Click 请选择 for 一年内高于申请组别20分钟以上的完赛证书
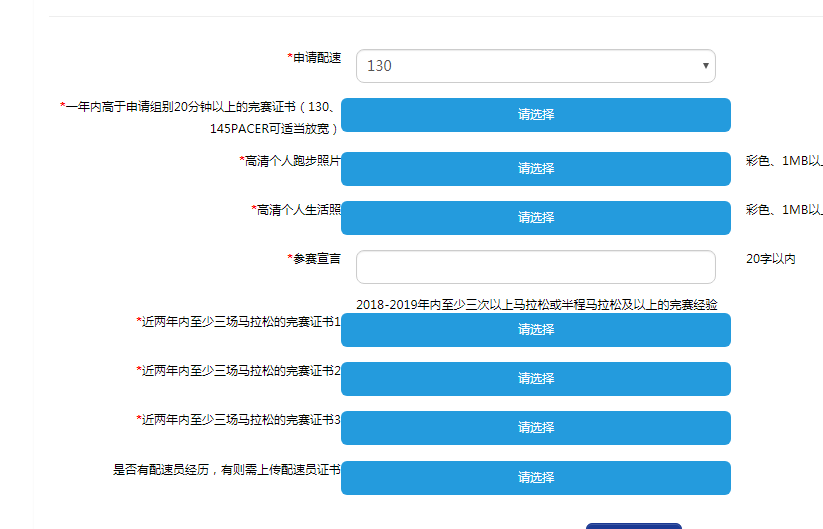Screen dimensions: 823x529 (535, 115)
